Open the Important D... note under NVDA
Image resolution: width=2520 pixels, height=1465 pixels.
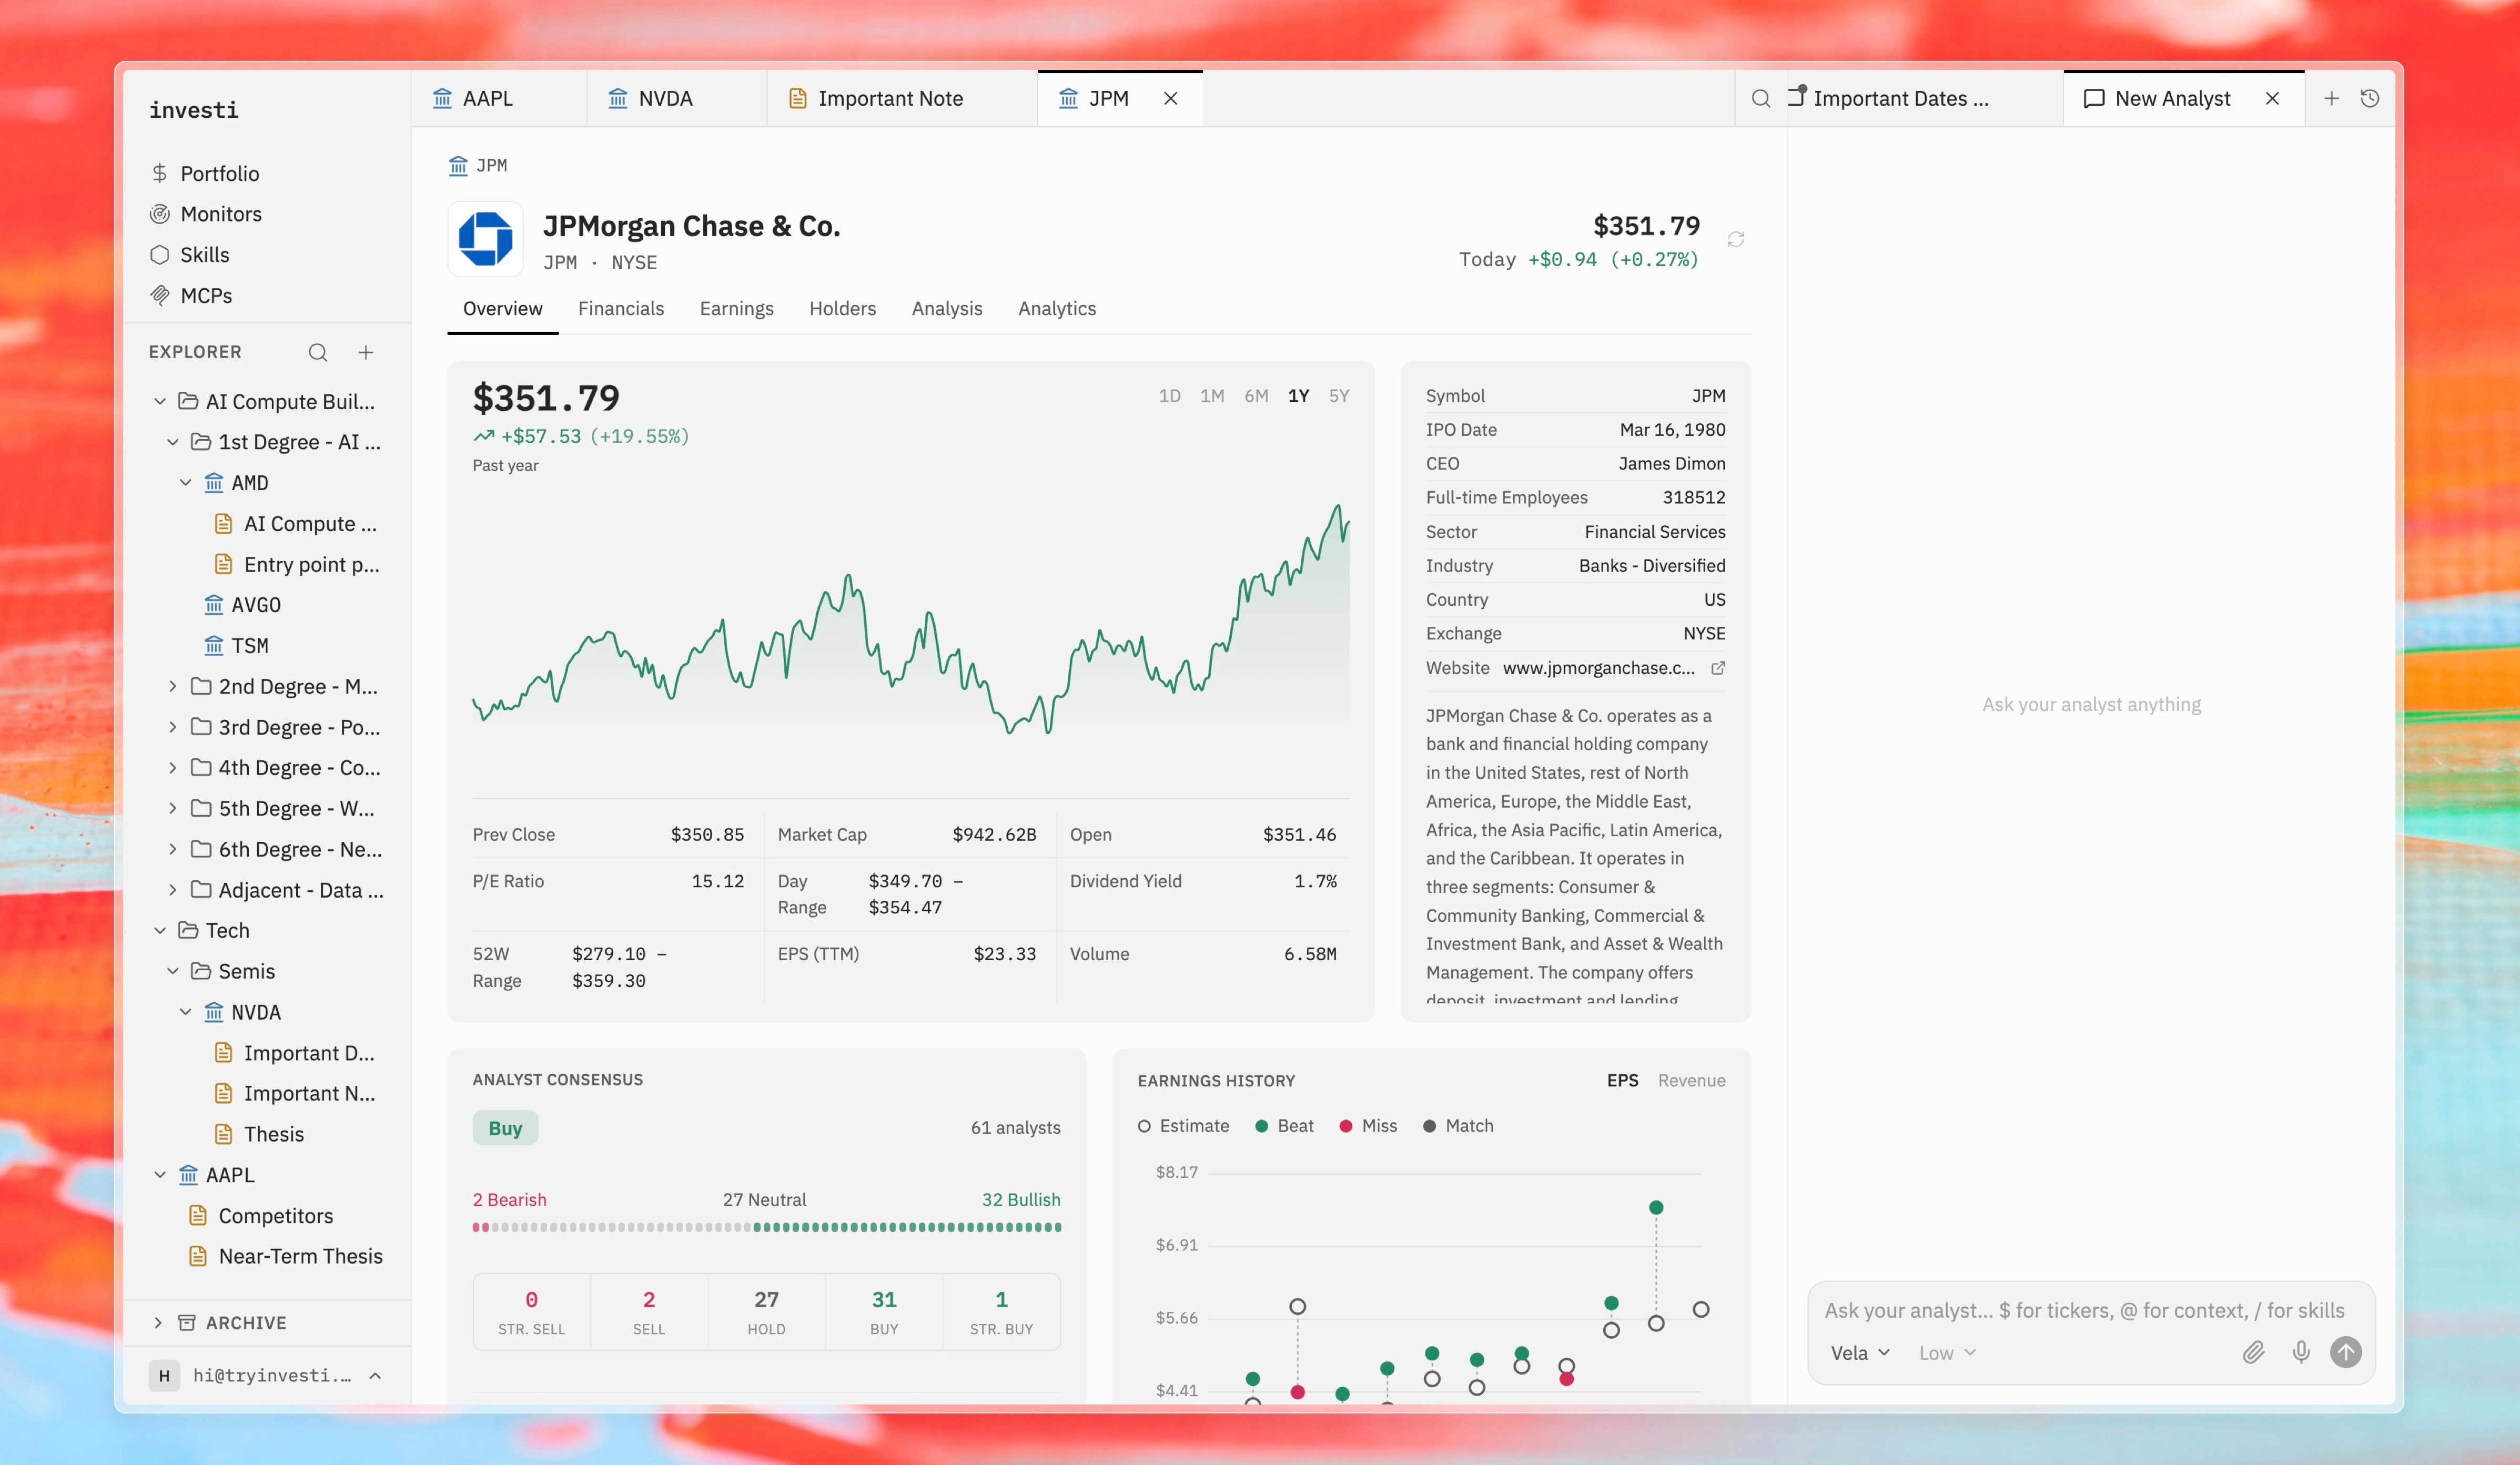coord(309,1053)
